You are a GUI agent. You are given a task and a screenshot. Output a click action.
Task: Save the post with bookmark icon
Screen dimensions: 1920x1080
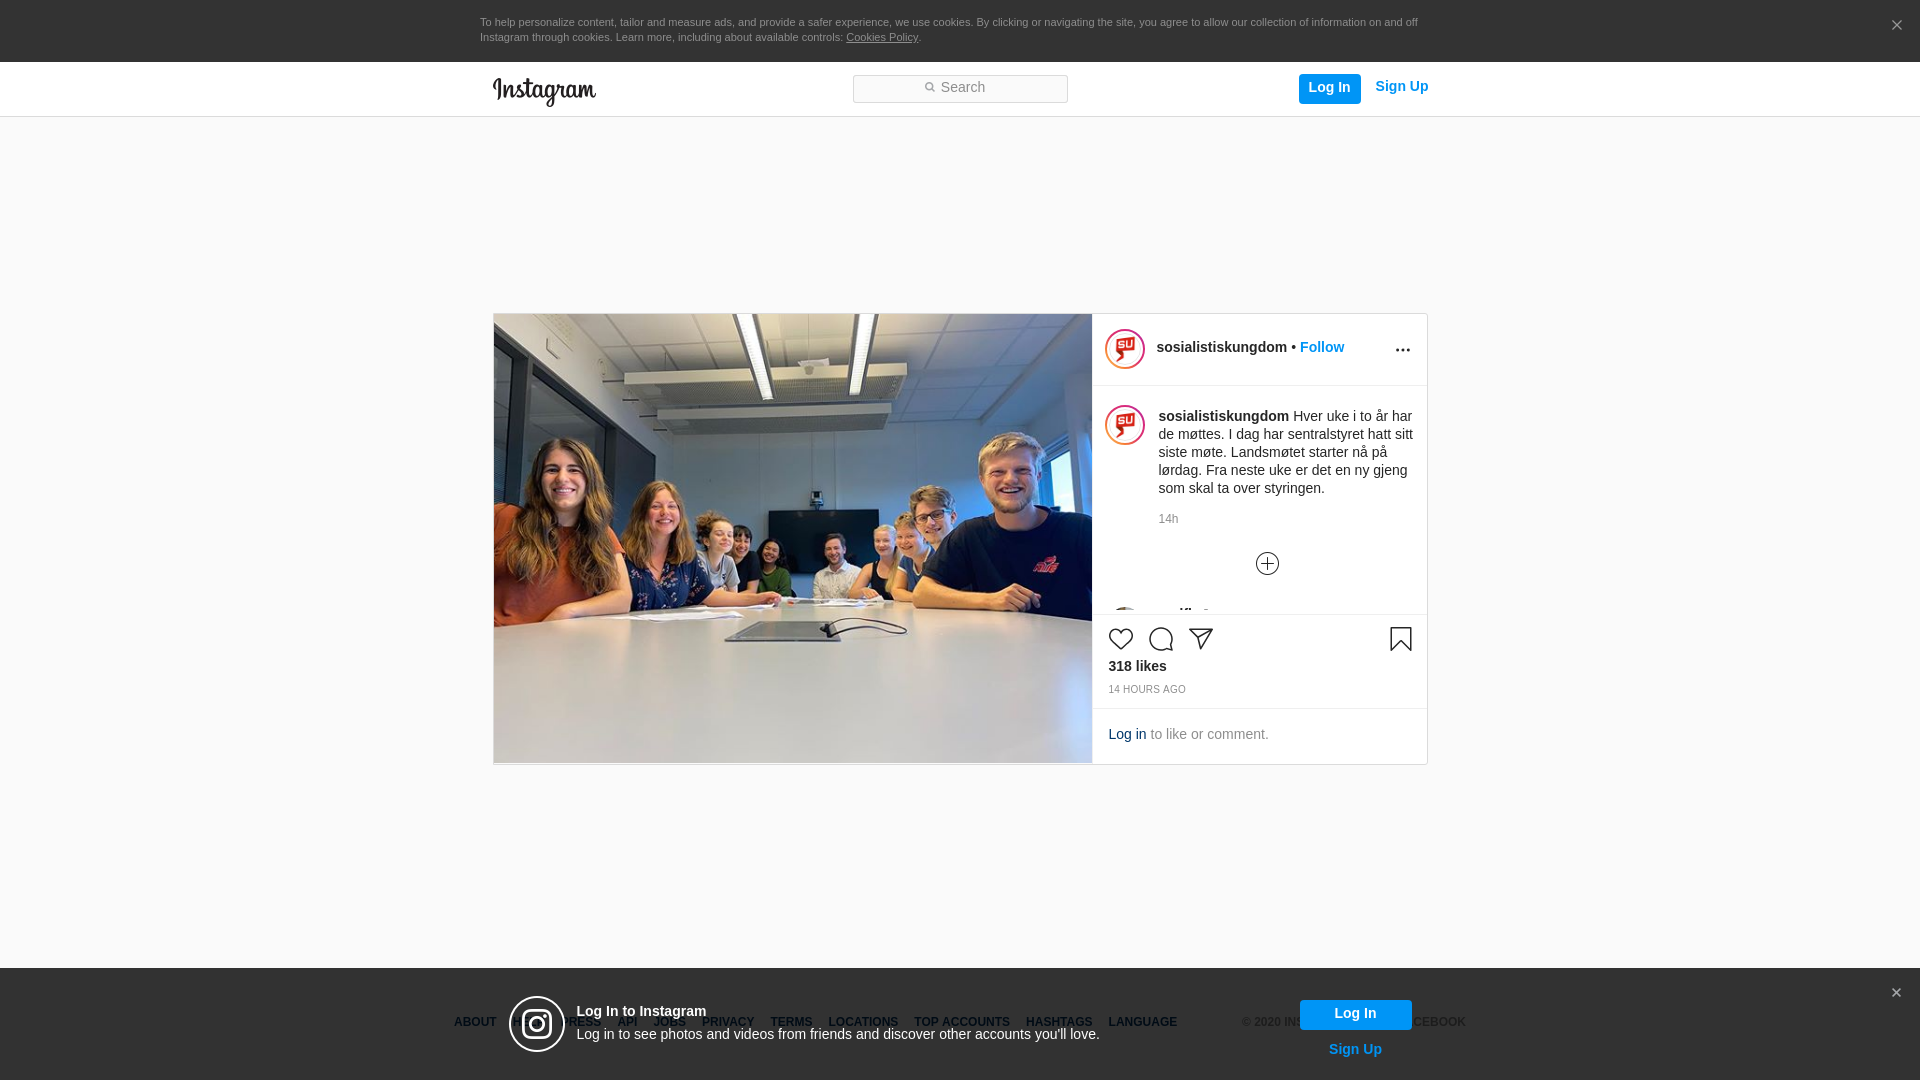(1400, 639)
